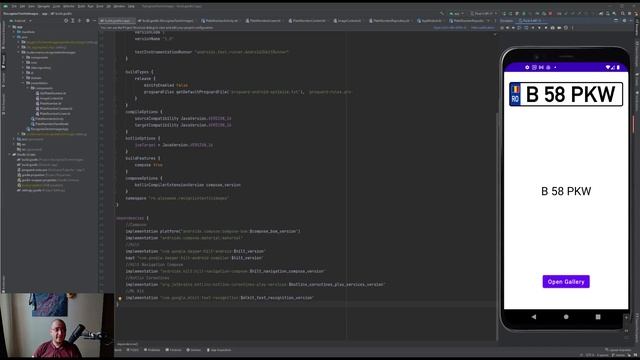Collapse the app module tree node
The height and width of the screenshot is (360, 640).
tap(9, 27)
